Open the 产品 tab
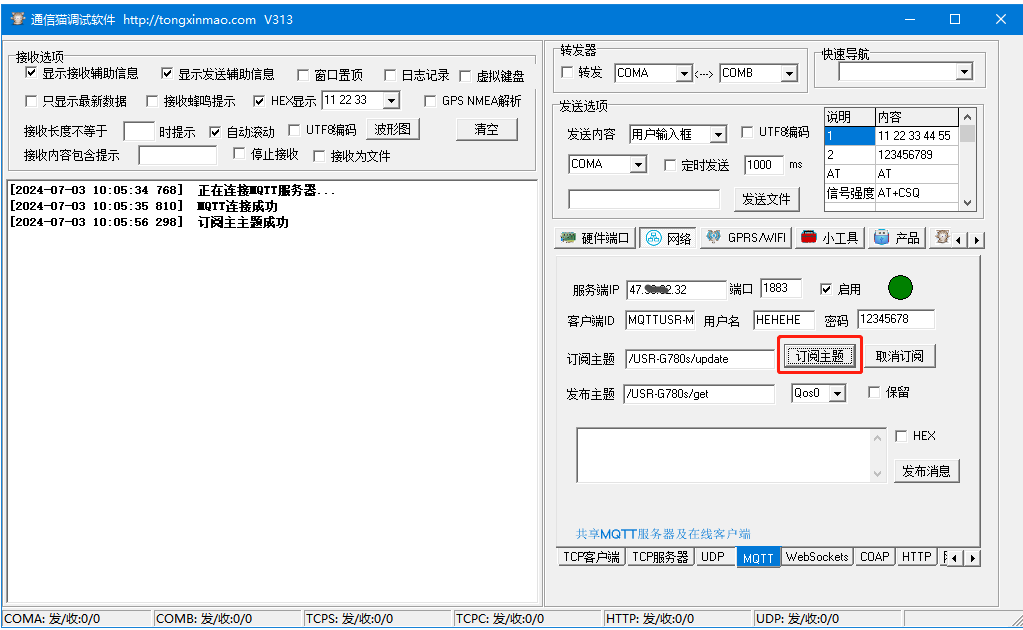The height and width of the screenshot is (630, 1023). 897,238
